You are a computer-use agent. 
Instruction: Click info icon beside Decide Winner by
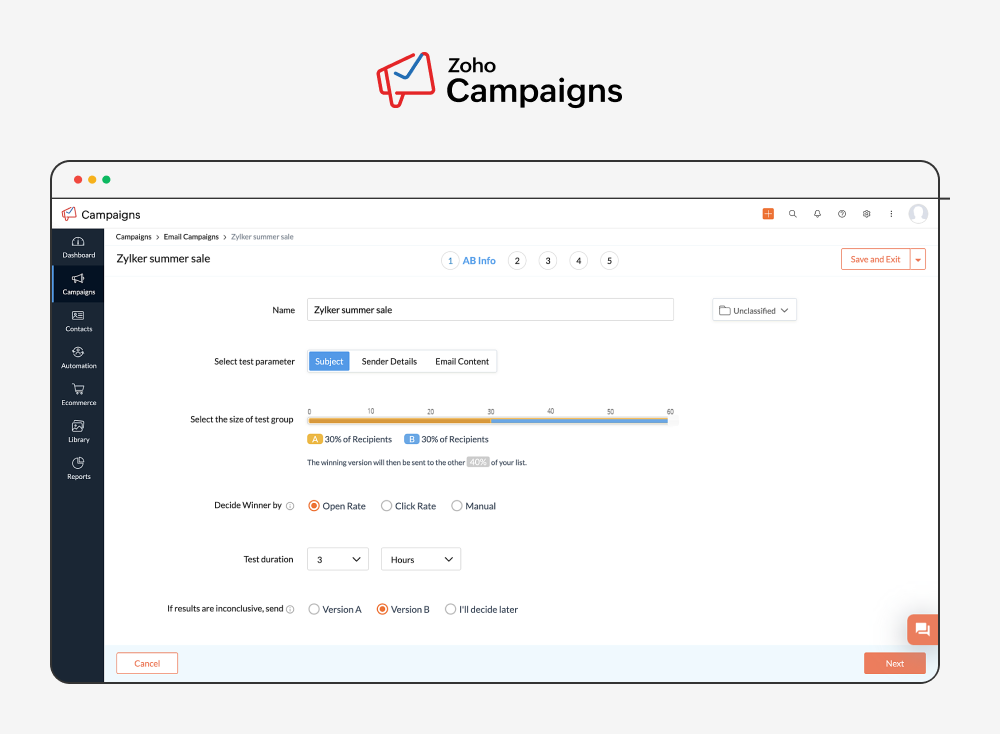pyautogui.click(x=290, y=506)
